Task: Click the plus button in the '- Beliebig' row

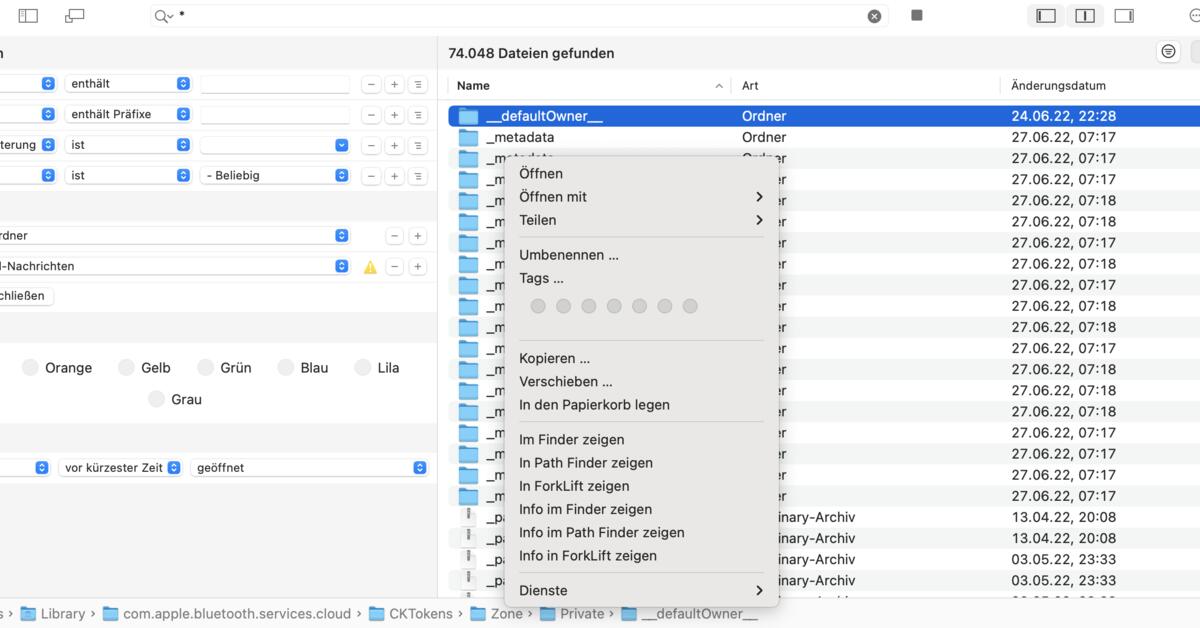Action: coord(394,176)
